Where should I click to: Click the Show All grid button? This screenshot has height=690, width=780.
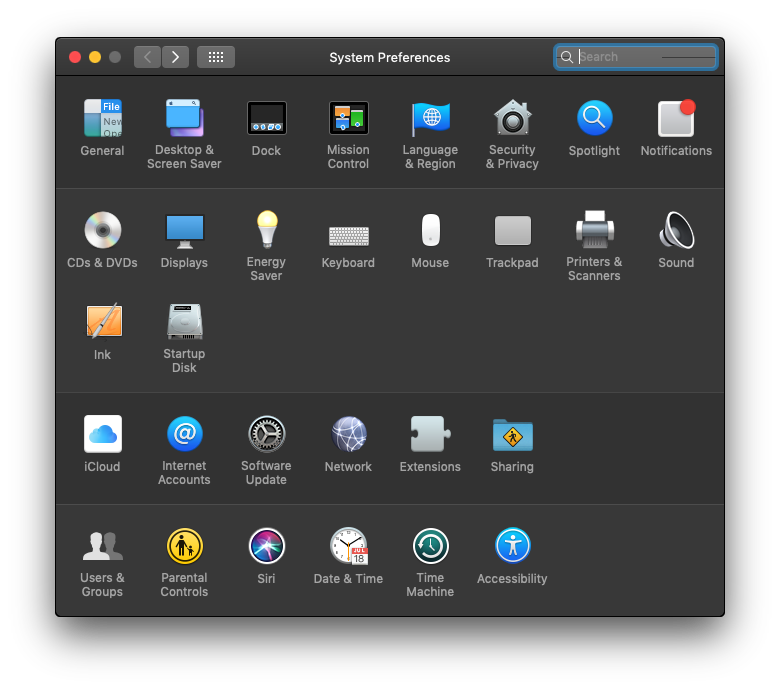click(x=216, y=57)
